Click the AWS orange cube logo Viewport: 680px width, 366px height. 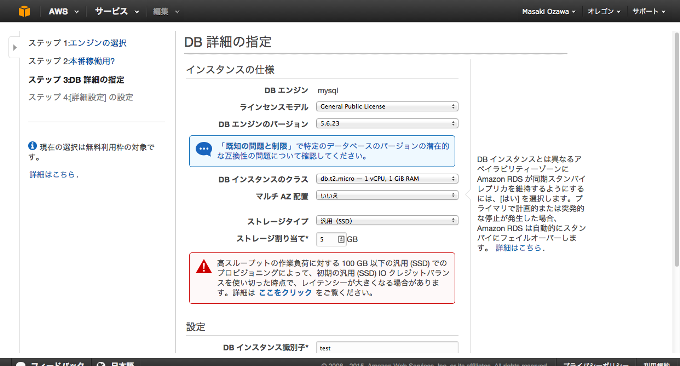24,11
